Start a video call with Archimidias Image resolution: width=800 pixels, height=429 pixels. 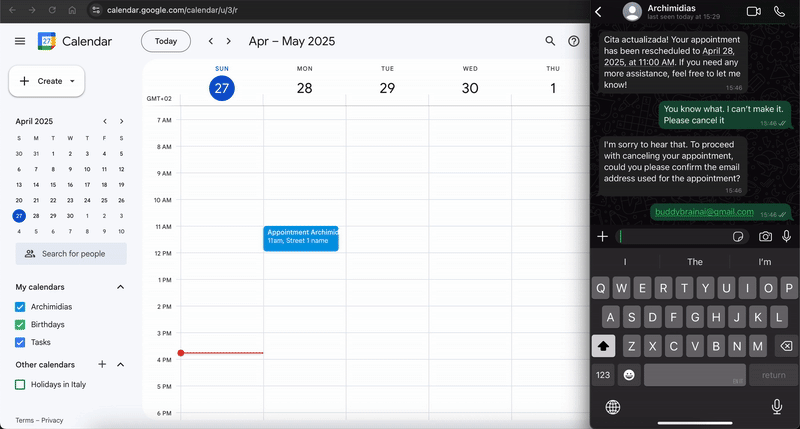click(754, 11)
